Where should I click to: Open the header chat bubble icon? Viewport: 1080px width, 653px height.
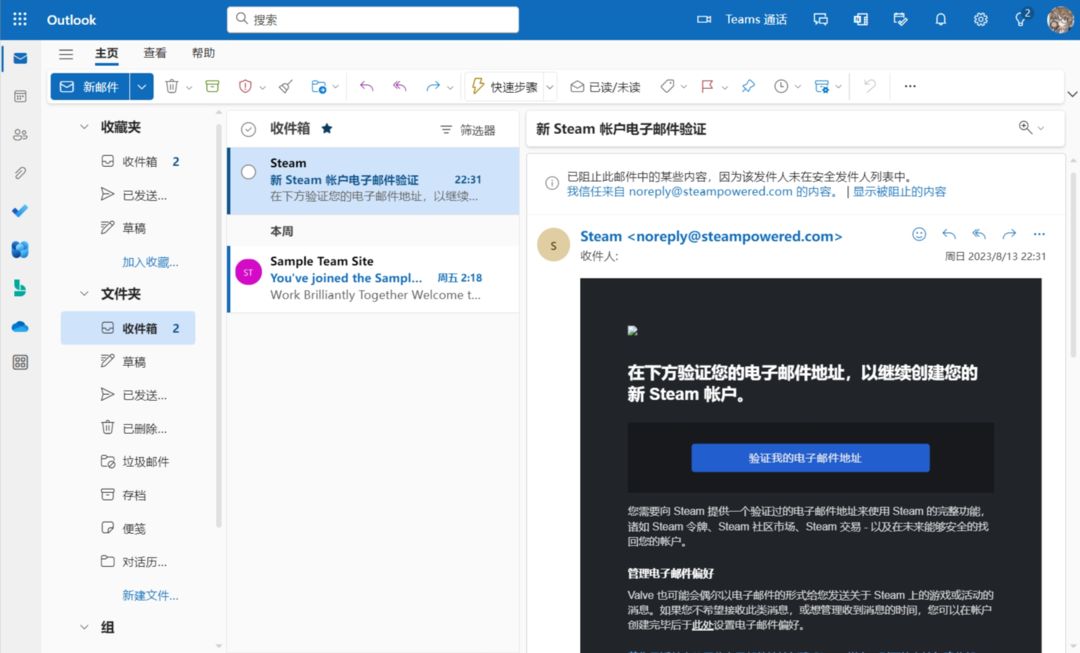click(x=820, y=19)
